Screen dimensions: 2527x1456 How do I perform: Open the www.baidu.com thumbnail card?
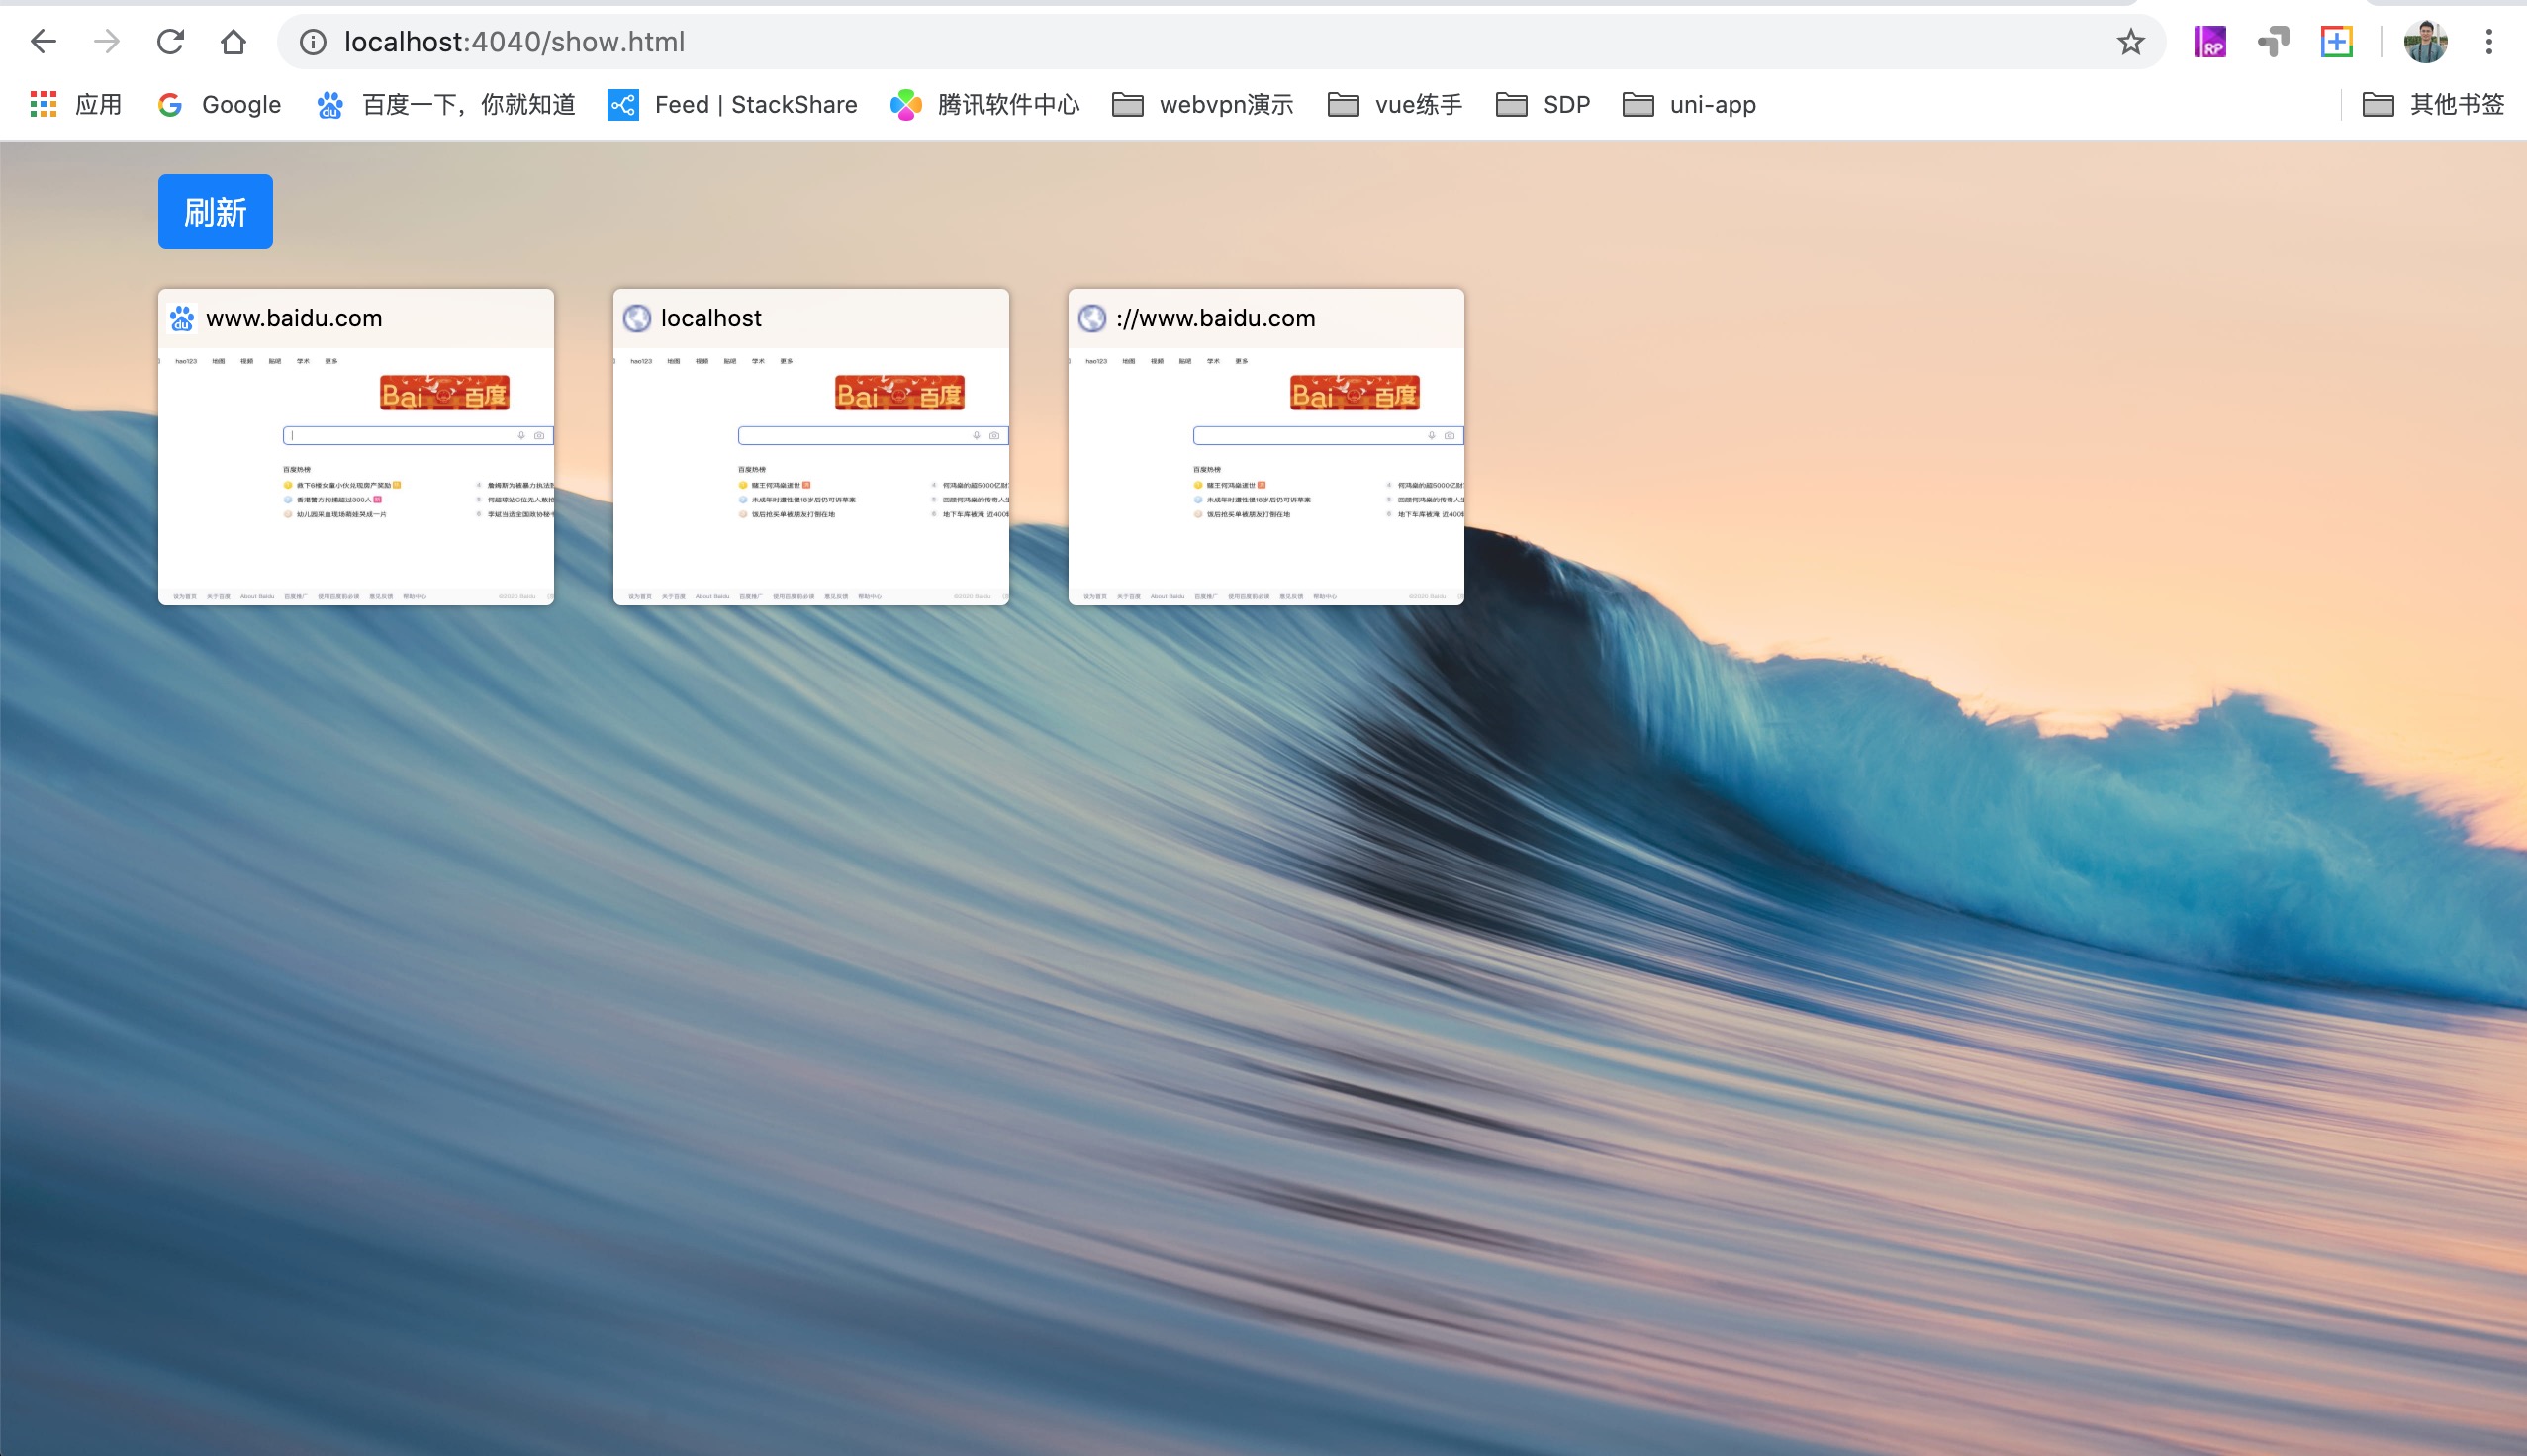point(356,447)
